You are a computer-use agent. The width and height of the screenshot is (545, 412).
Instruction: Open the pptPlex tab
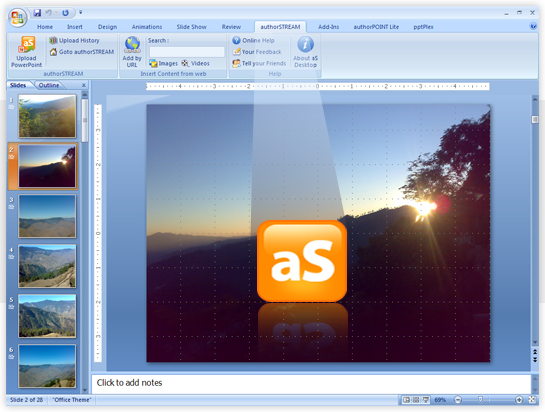click(x=423, y=27)
